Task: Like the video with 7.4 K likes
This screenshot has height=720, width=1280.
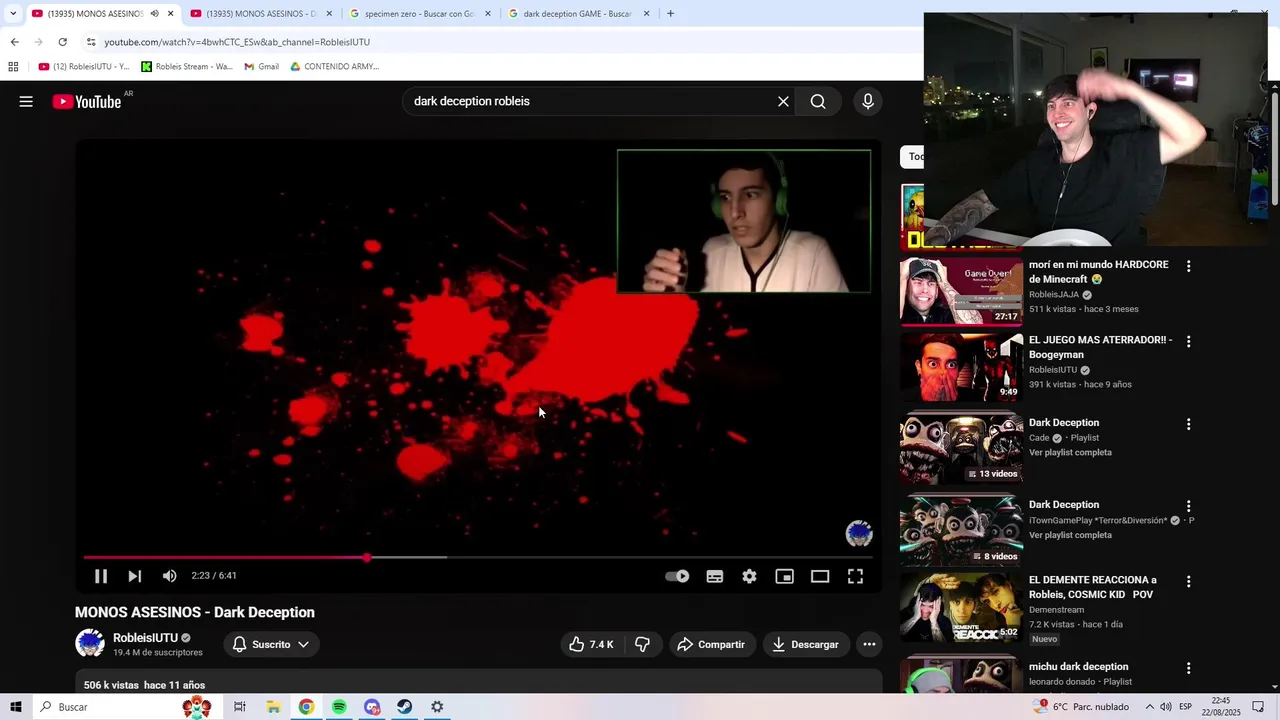Action: pyautogui.click(x=591, y=644)
